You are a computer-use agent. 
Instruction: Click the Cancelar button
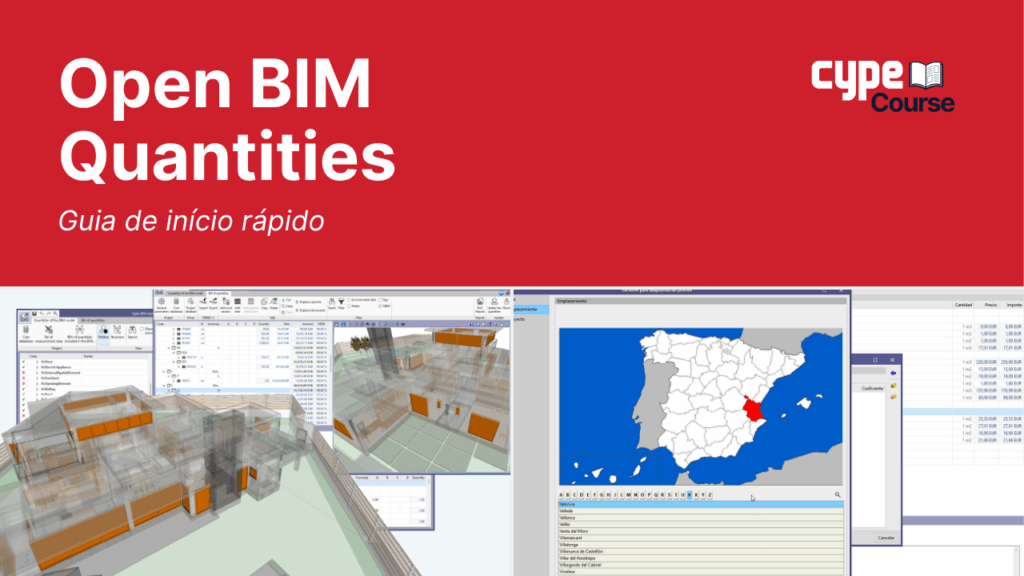[885, 538]
